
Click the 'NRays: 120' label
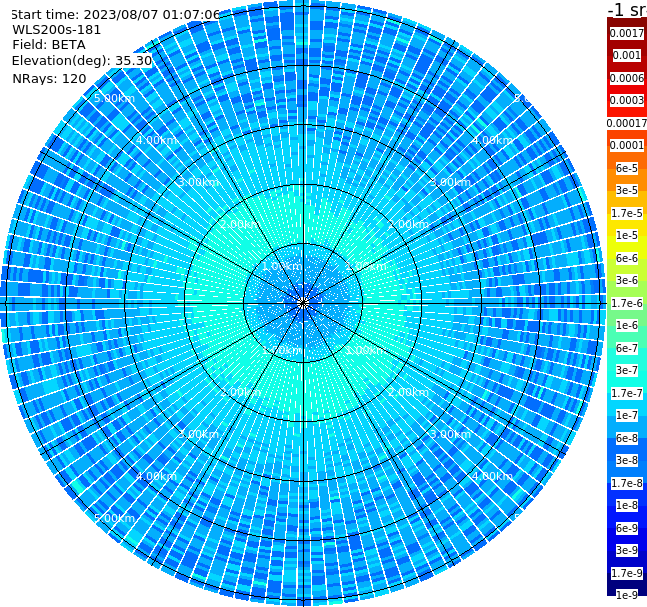tap(49, 78)
